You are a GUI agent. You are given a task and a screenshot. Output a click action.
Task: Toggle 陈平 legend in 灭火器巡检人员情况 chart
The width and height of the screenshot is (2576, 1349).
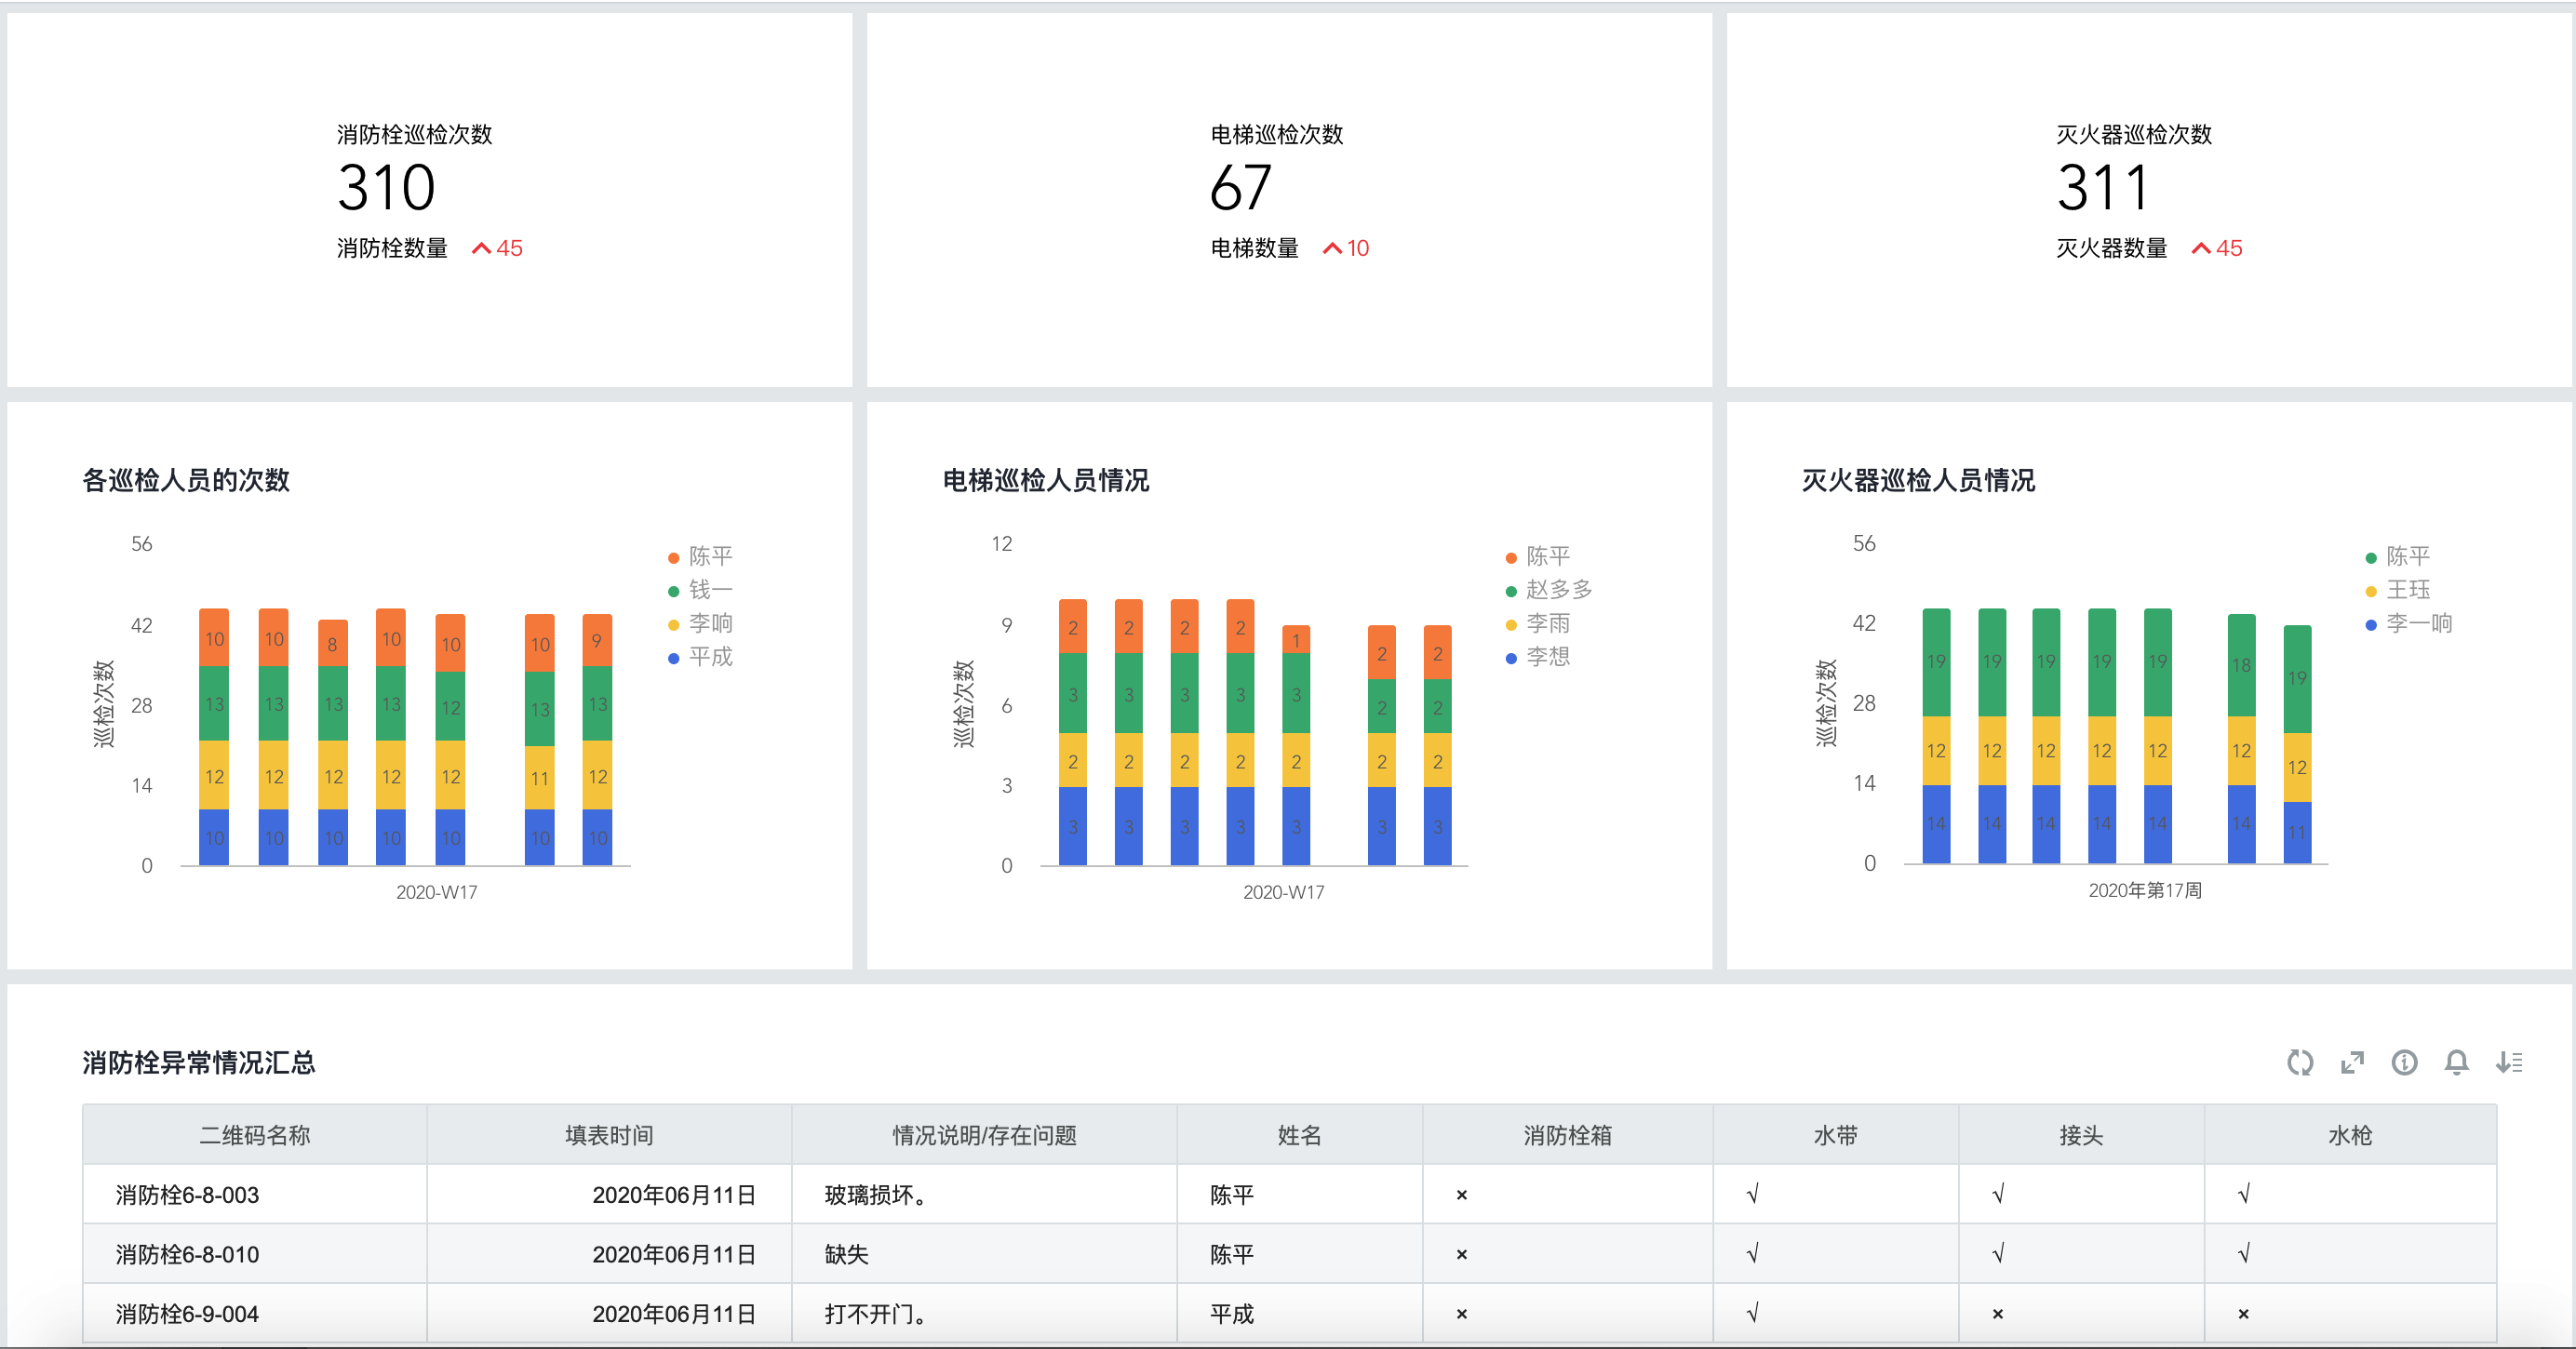(2397, 556)
